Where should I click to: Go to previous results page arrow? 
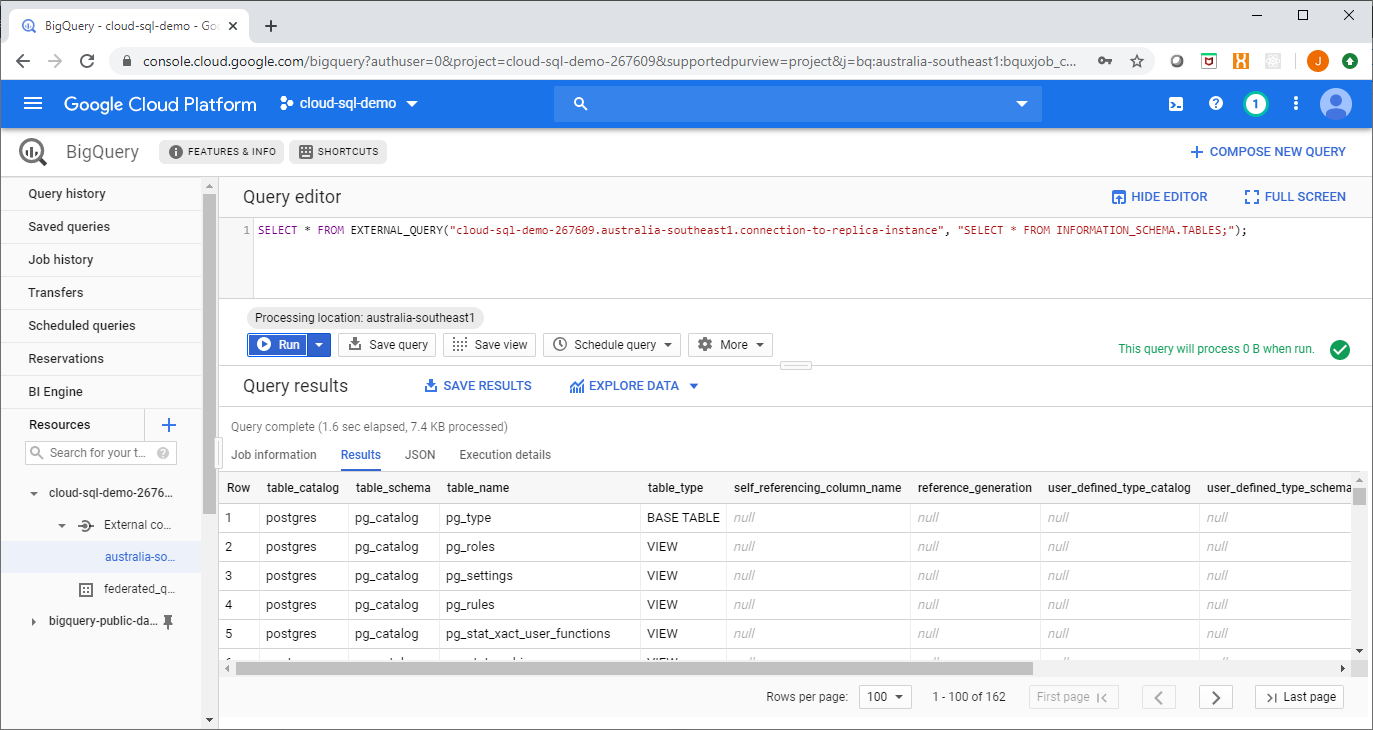[1158, 697]
